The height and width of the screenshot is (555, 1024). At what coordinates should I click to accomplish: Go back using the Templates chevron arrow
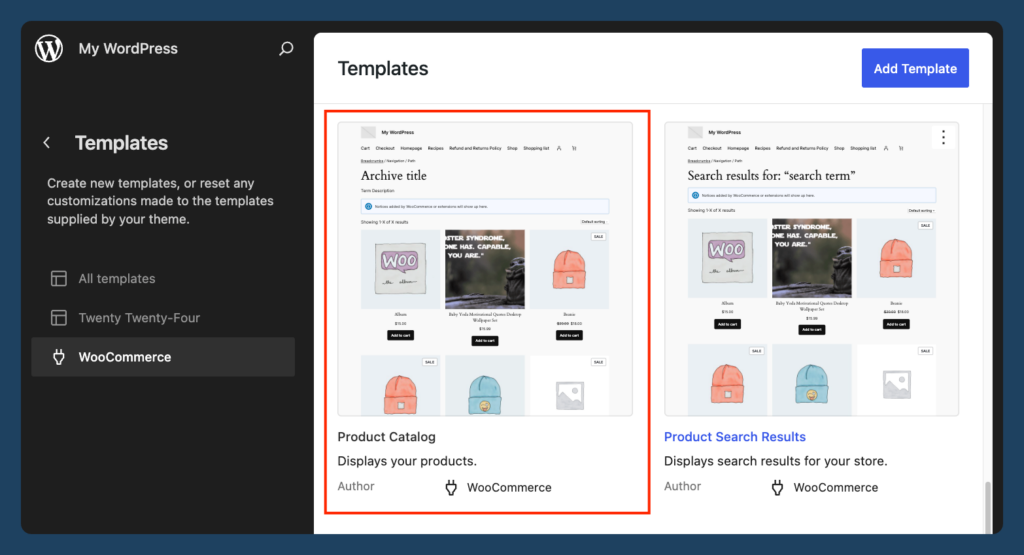point(46,142)
